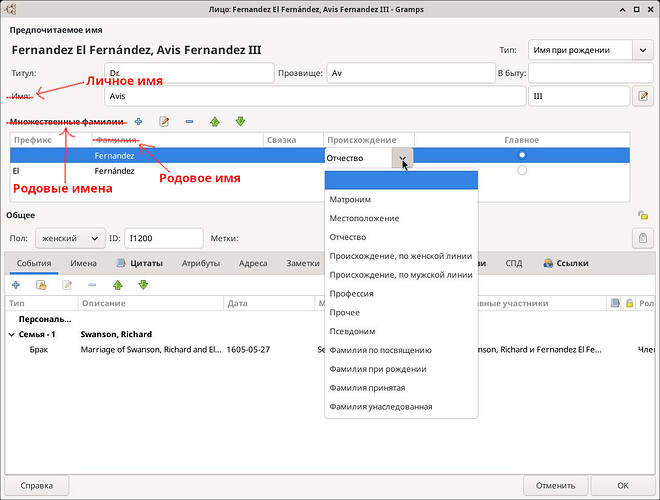Switch to the СПД tab

pos(514,263)
